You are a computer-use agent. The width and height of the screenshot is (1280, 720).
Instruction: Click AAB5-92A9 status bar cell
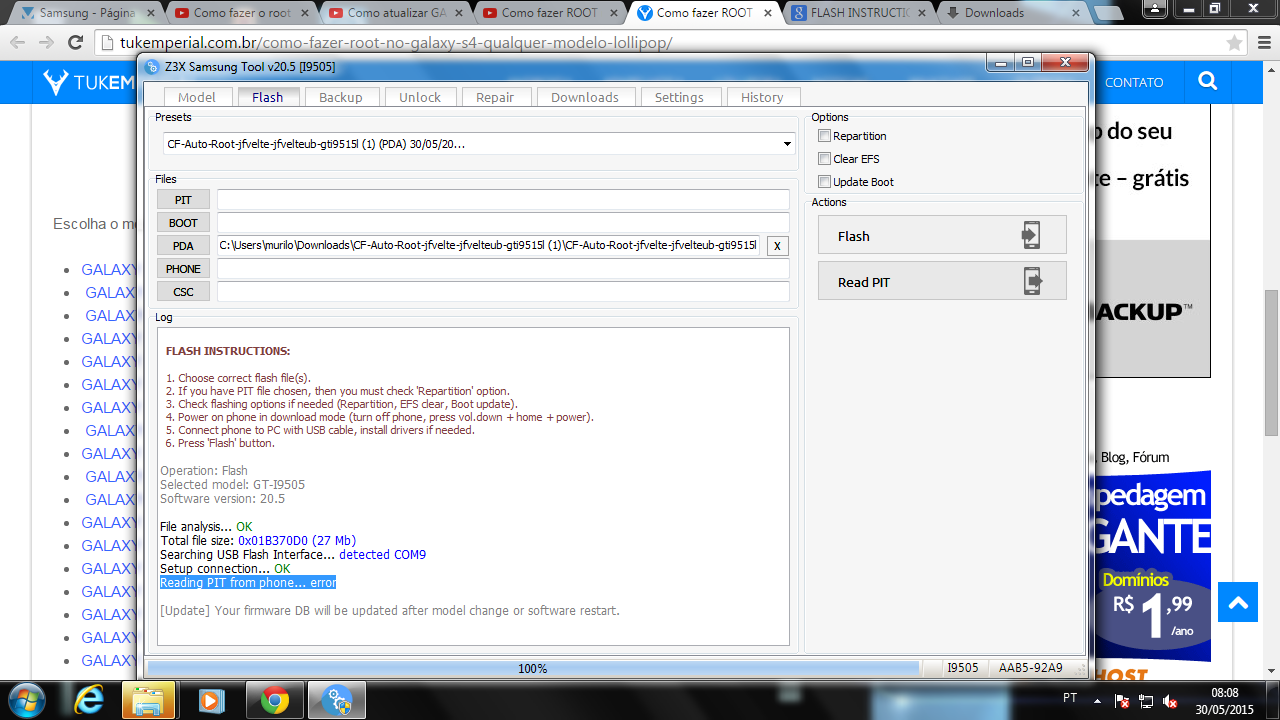1031,668
